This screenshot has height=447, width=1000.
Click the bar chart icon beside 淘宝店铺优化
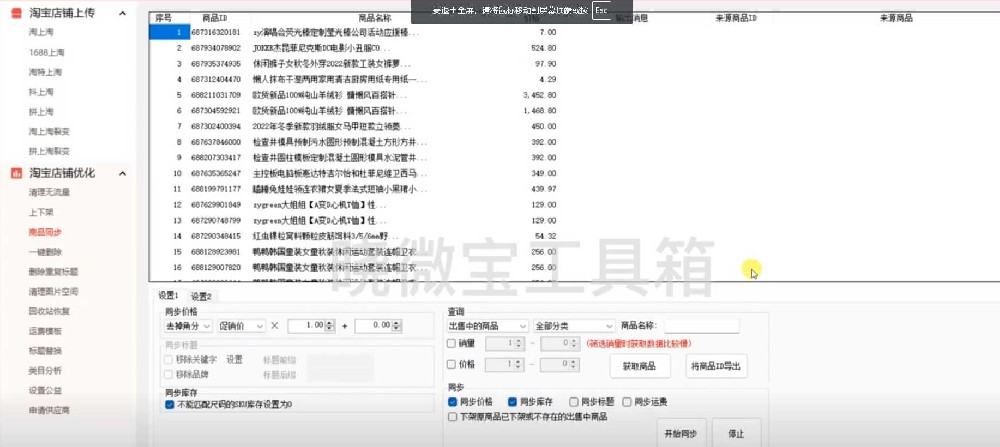[x=17, y=173]
